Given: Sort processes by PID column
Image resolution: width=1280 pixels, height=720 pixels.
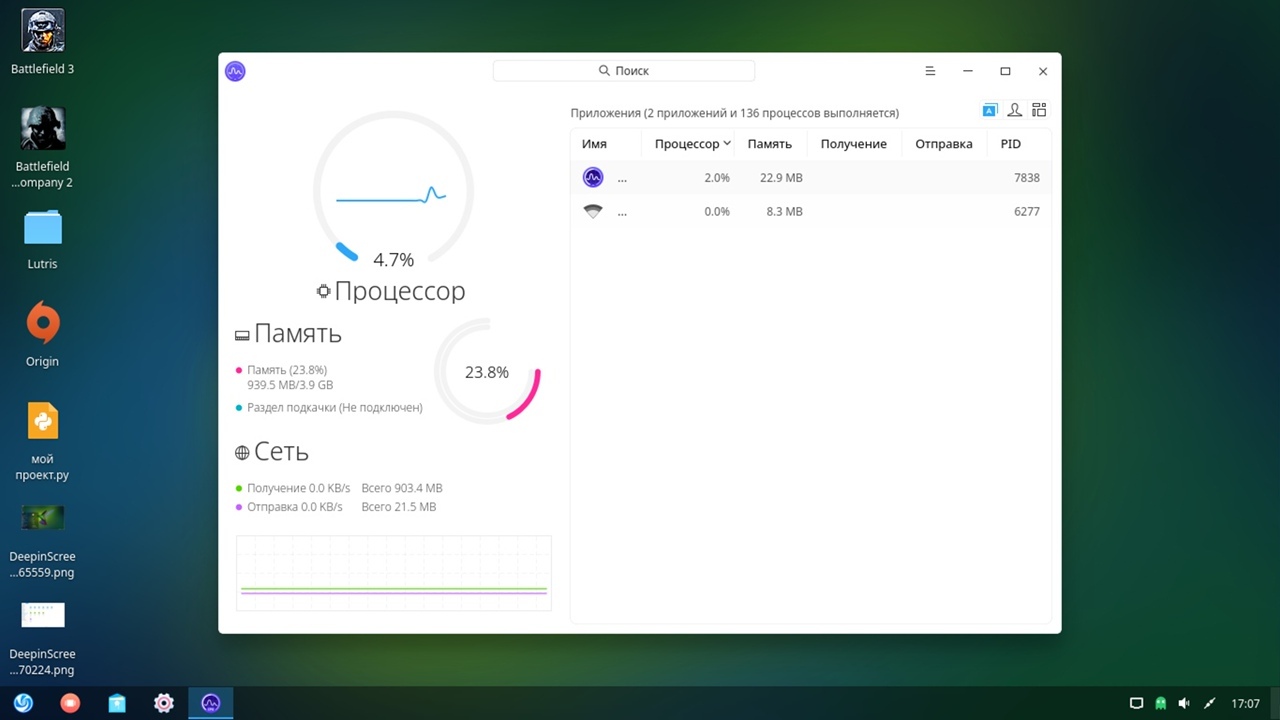Looking at the screenshot, I should coord(1011,144).
